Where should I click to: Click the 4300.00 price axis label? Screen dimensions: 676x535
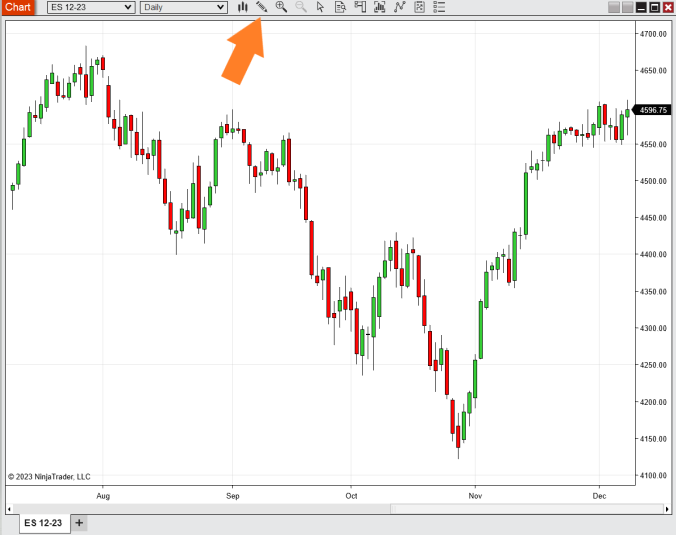tap(653, 328)
